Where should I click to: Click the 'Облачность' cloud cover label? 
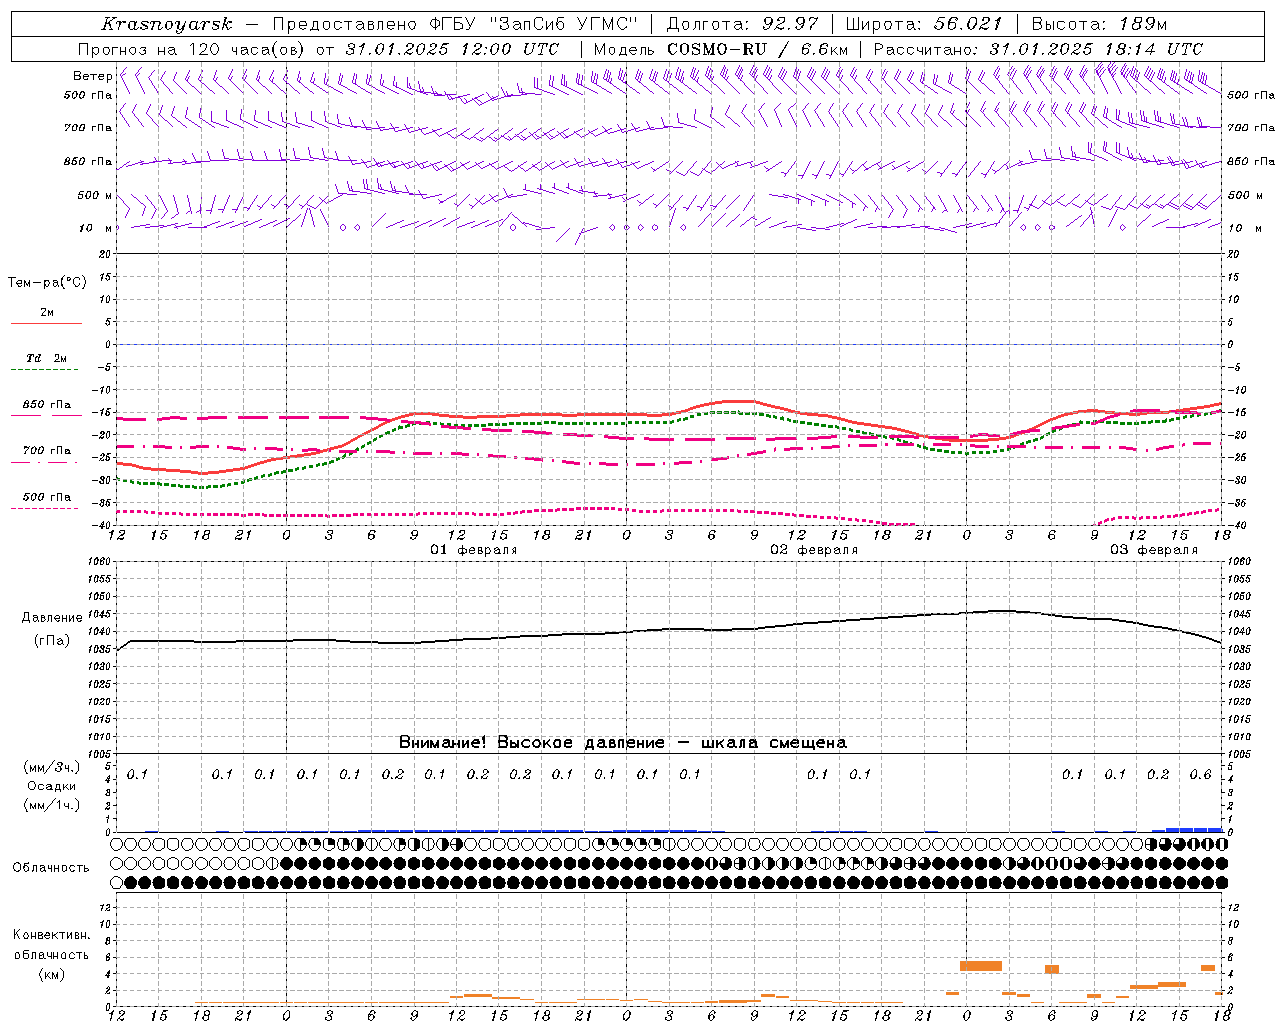51,868
